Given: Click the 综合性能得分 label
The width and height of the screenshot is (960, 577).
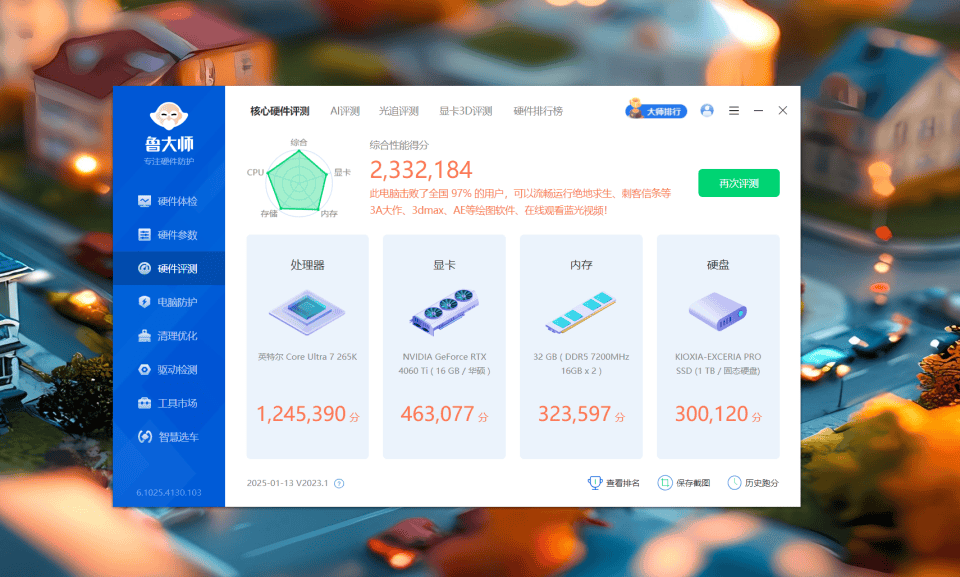Looking at the screenshot, I should coord(399,145).
